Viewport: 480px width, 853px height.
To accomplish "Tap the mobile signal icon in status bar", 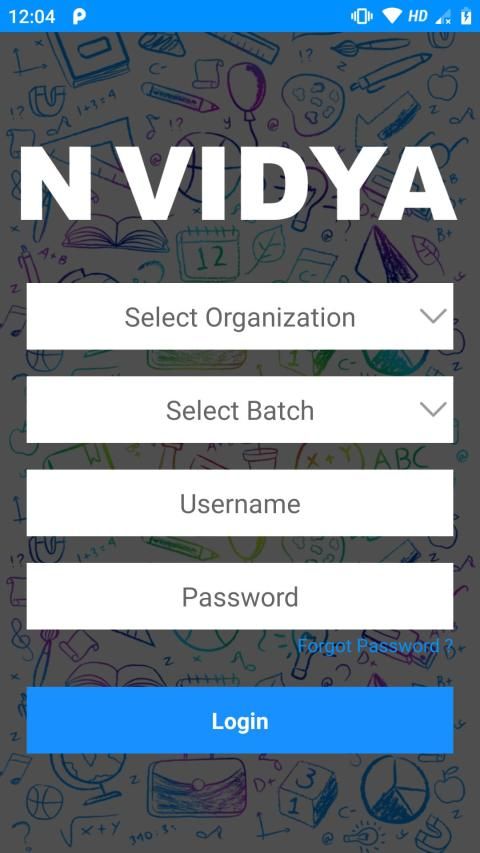I will pyautogui.click(x=443, y=17).
